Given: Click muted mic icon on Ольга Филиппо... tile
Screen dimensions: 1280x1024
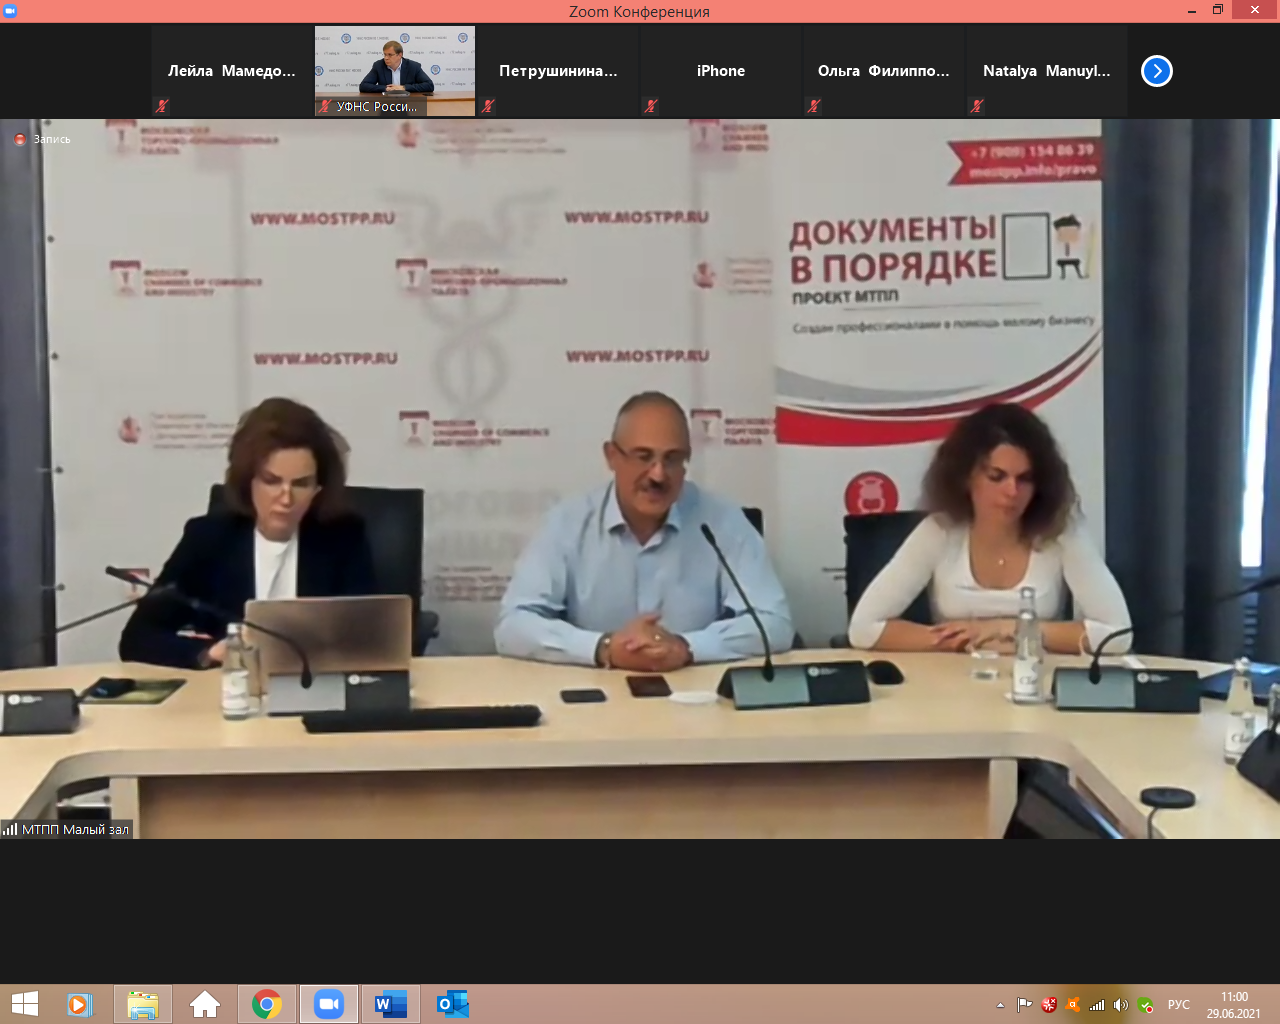Looking at the screenshot, I should coord(814,106).
